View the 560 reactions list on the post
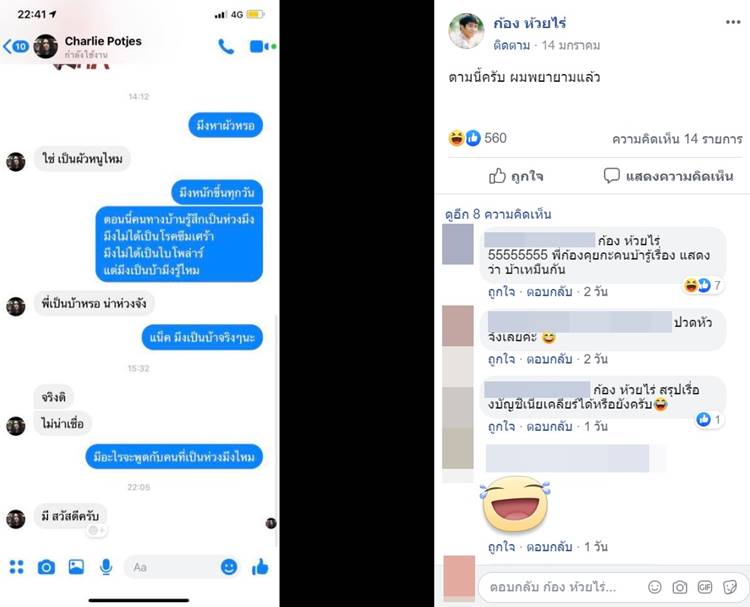Screen dimensions: 750x607 point(477,138)
